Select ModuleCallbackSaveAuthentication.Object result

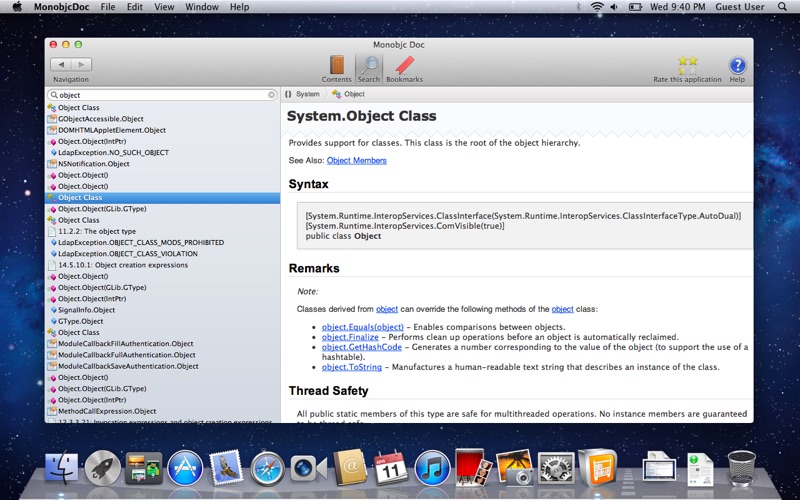tap(162, 366)
